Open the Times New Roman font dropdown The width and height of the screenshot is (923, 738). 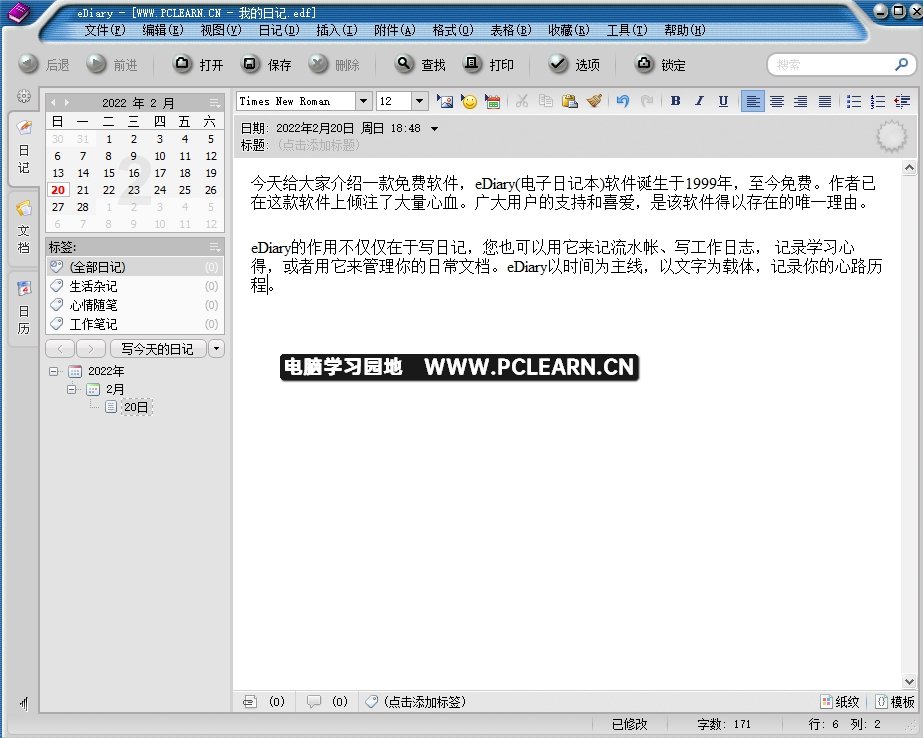coord(363,101)
